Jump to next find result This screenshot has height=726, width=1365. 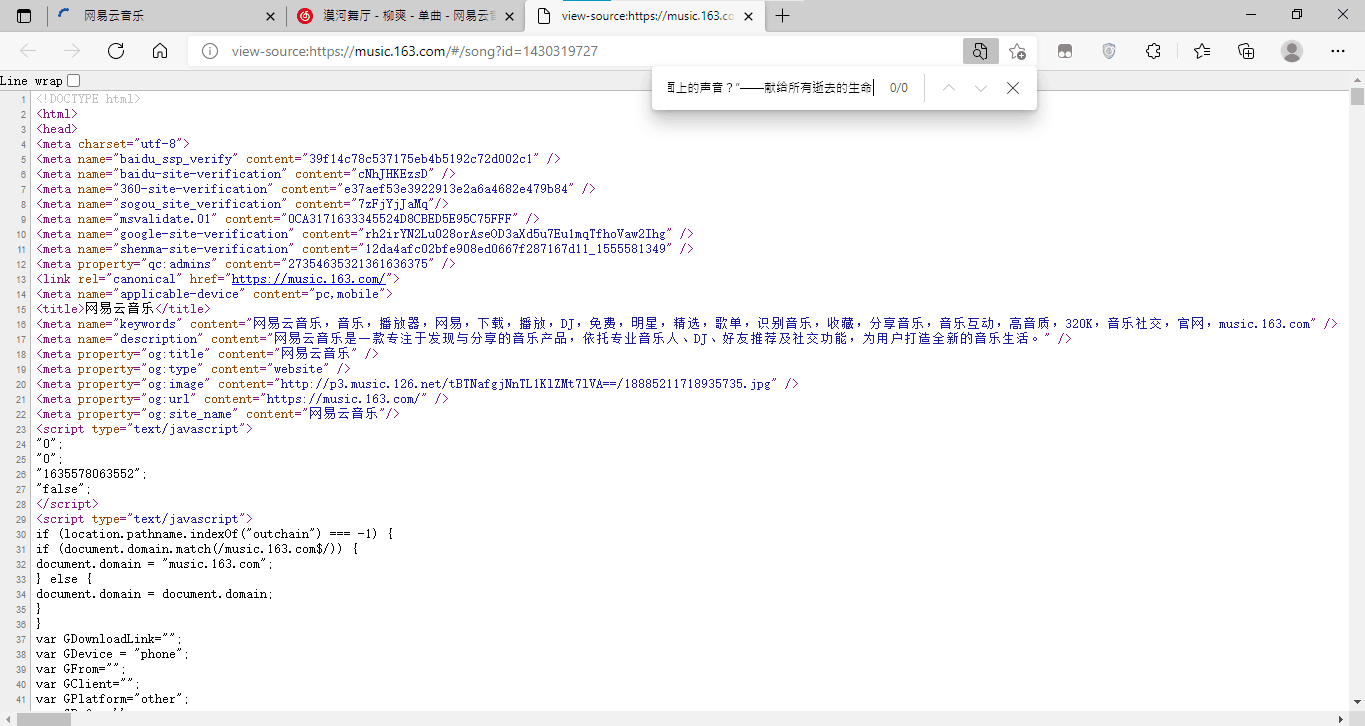pyautogui.click(x=981, y=88)
